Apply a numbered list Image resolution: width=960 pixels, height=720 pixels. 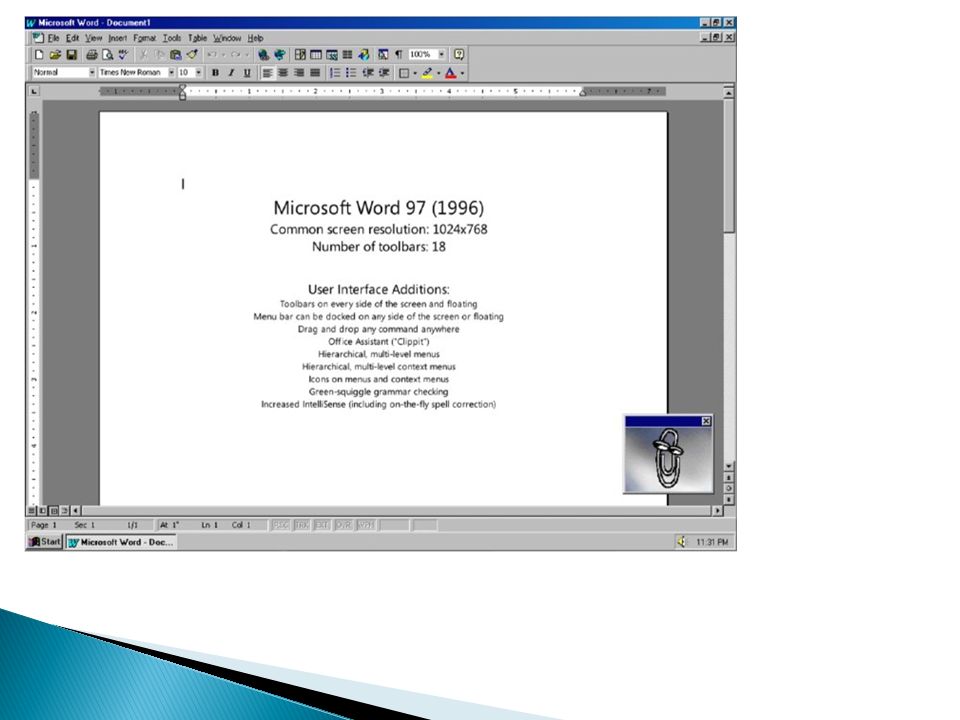click(x=336, y=73)
